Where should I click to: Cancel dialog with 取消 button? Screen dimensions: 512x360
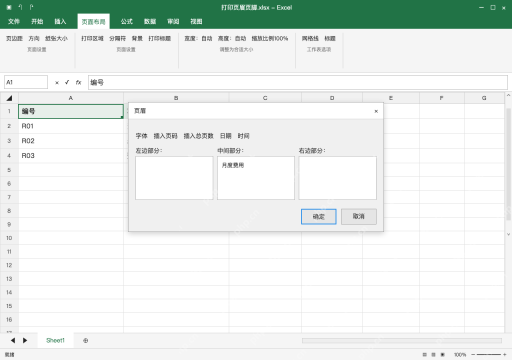point(359,216)
